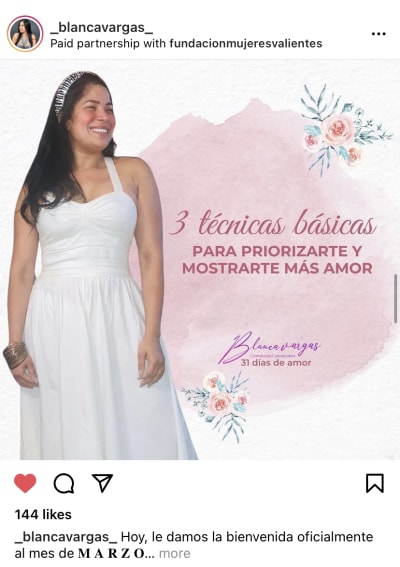The height and width of the screenshot is (567, 400).
Task: Expand caption by clicking more
Action: pos(175,553)
